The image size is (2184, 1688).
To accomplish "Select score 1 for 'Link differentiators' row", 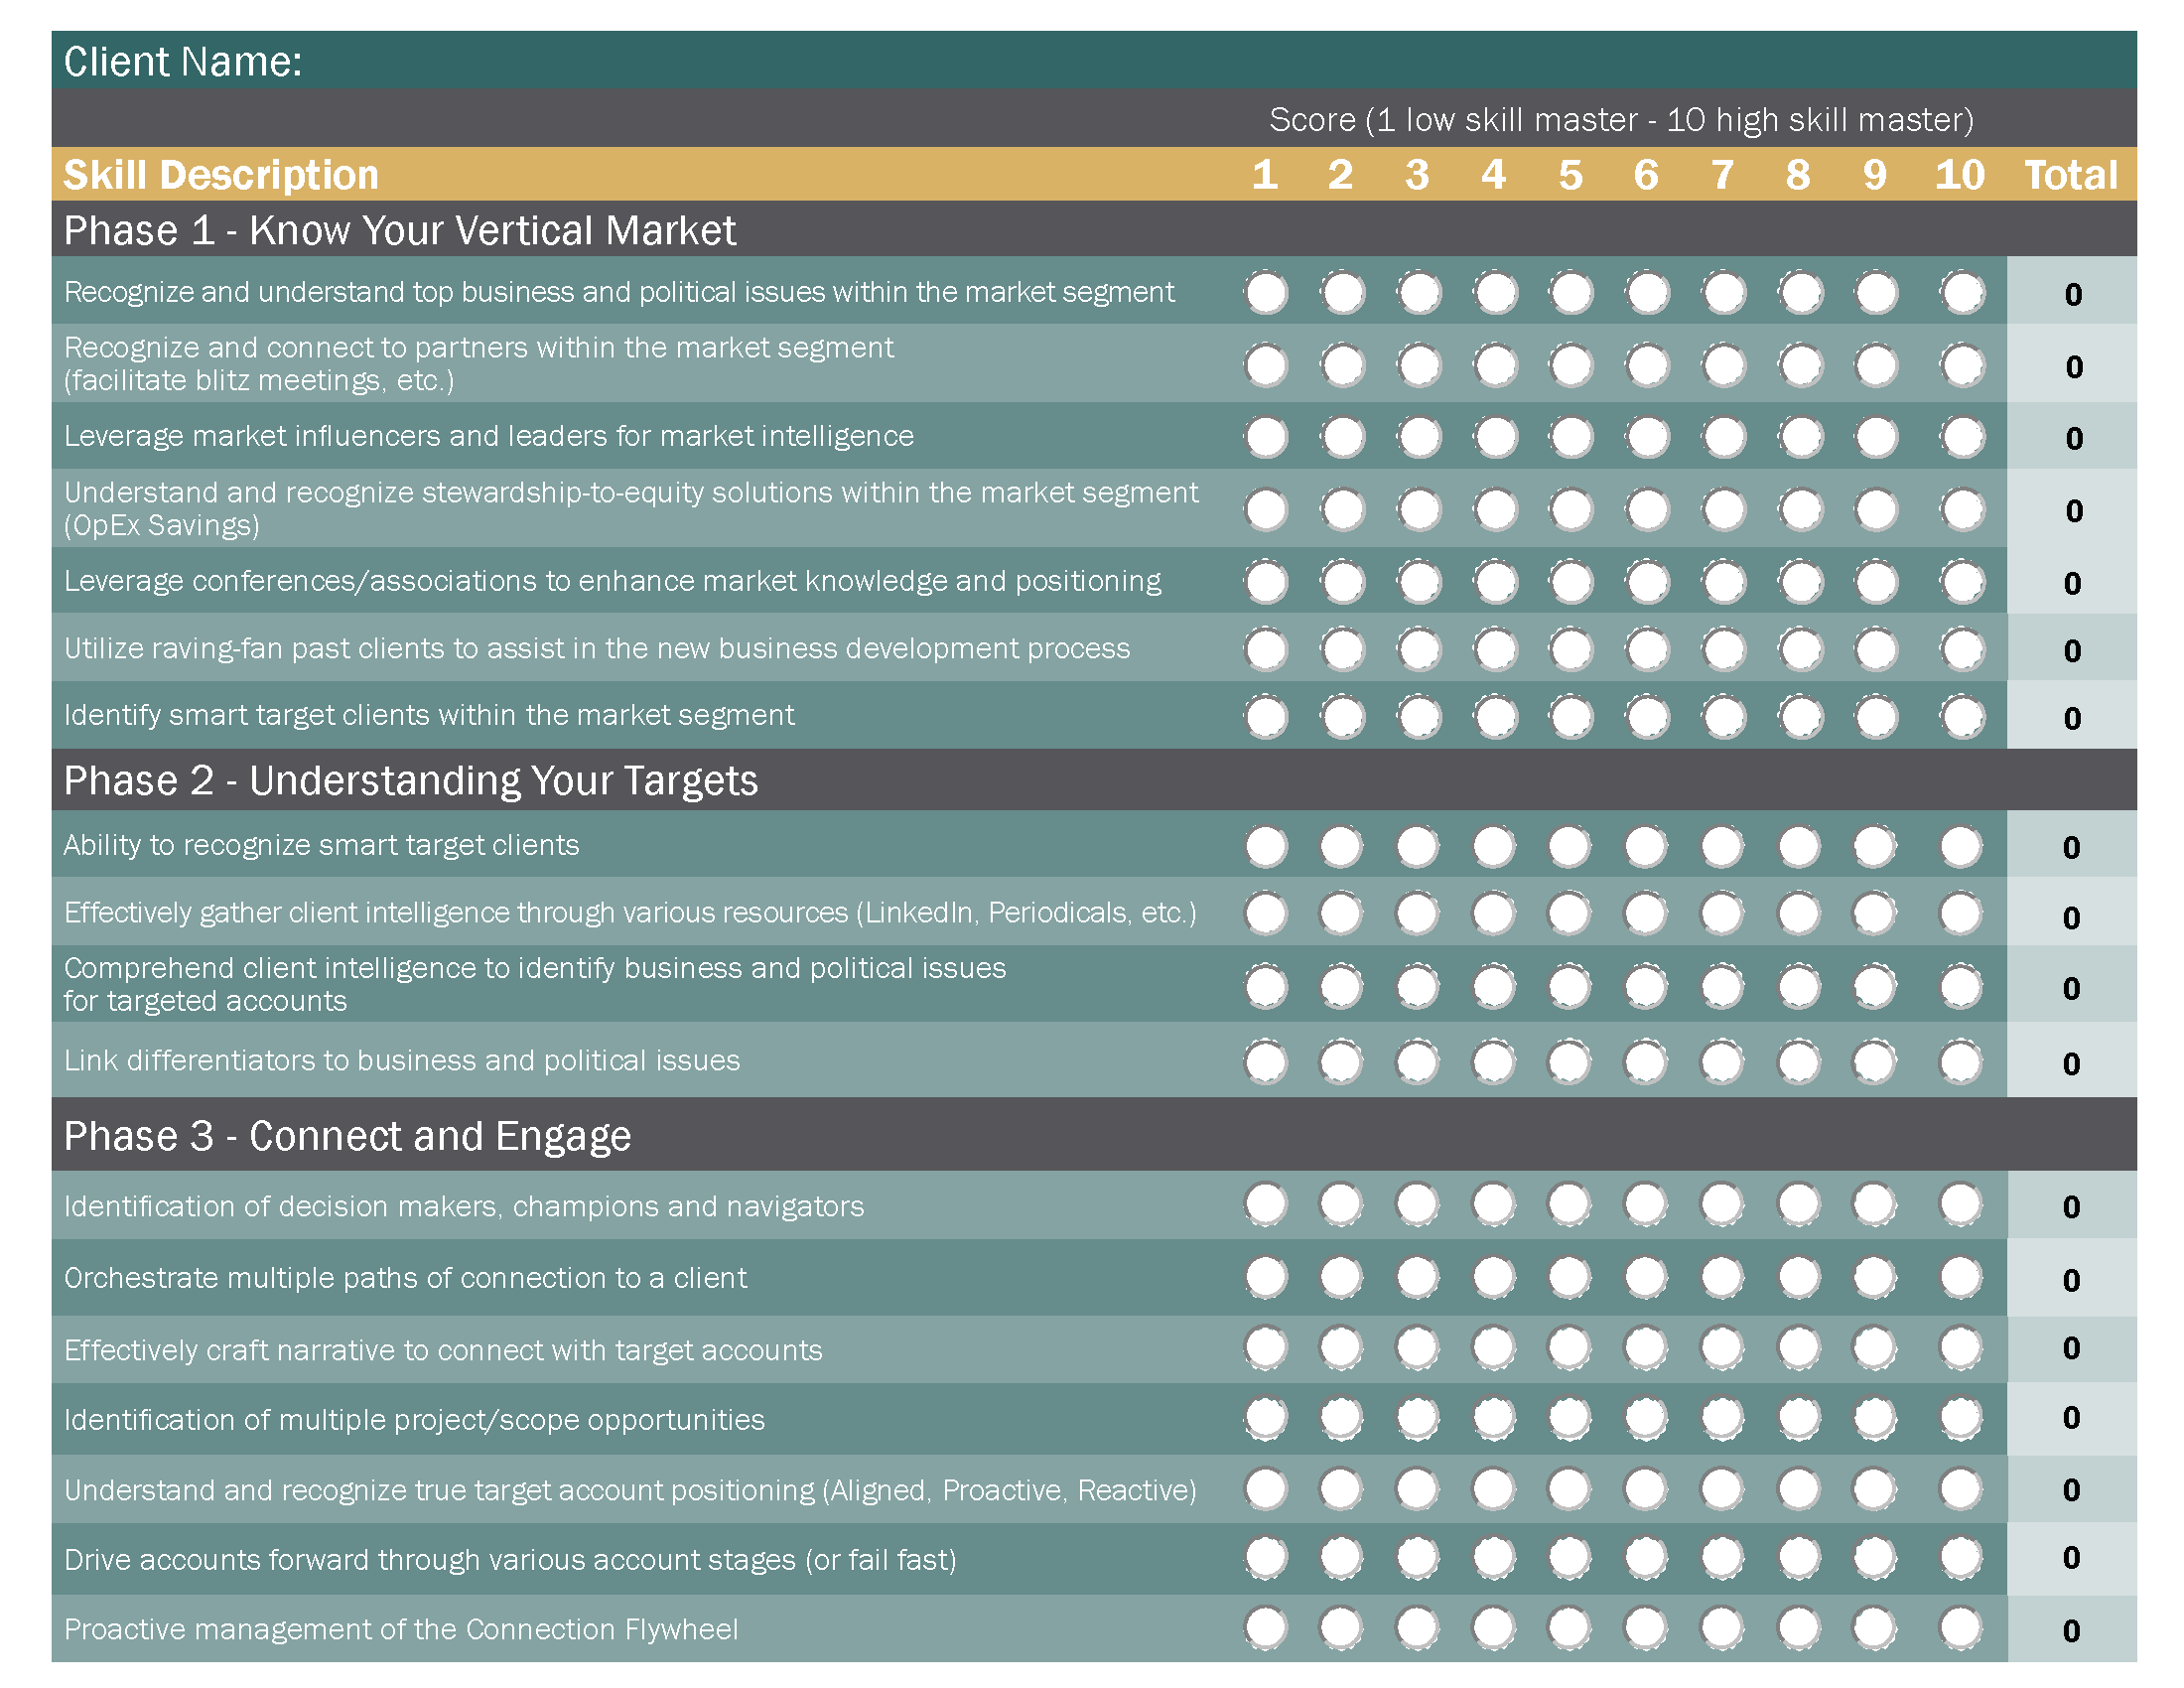I will point(1266,1061).
